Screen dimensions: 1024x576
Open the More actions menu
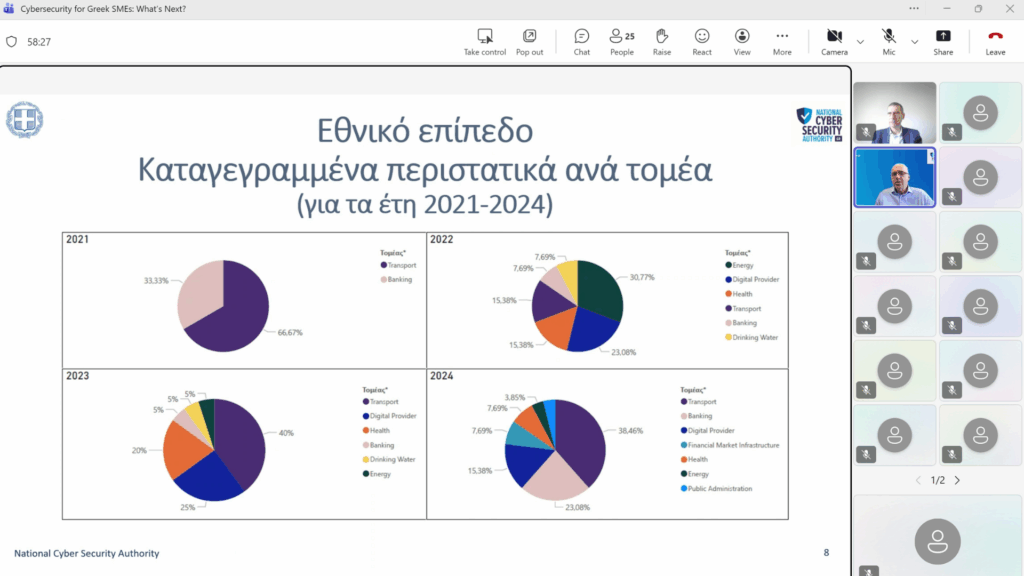(x=782, y=41)
